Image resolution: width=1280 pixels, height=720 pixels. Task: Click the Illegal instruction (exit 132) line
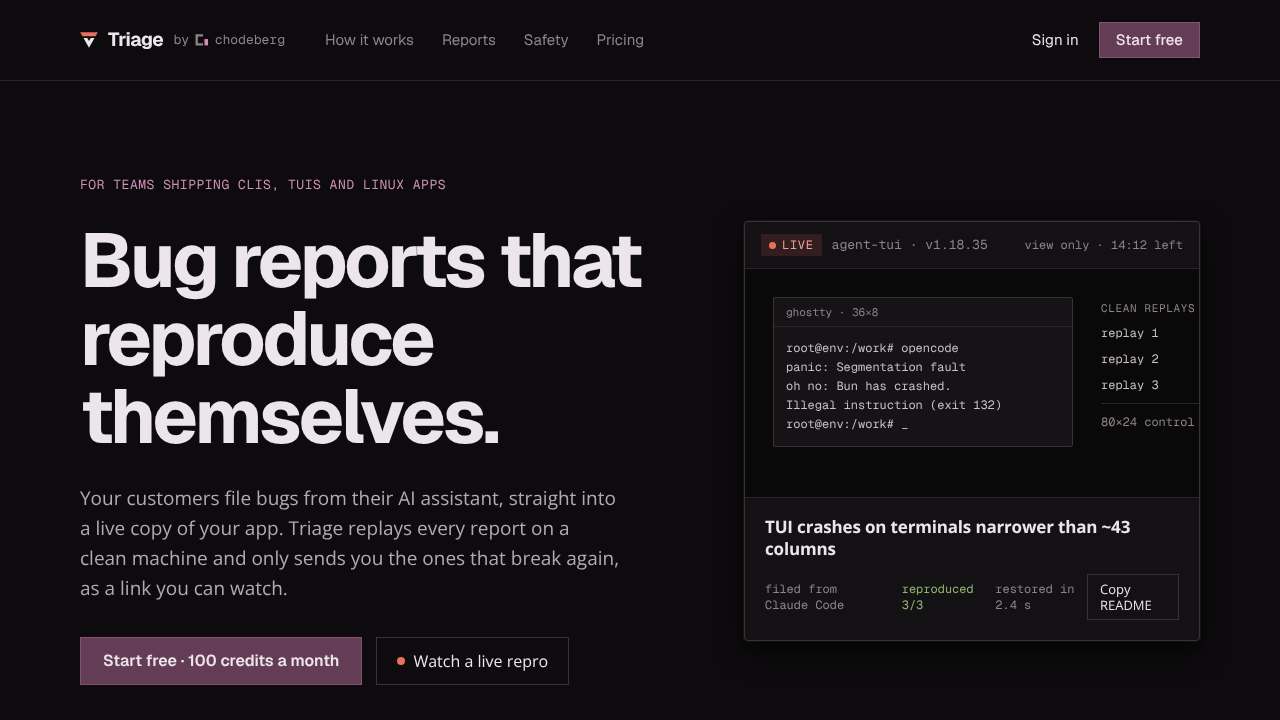[894, 405]
